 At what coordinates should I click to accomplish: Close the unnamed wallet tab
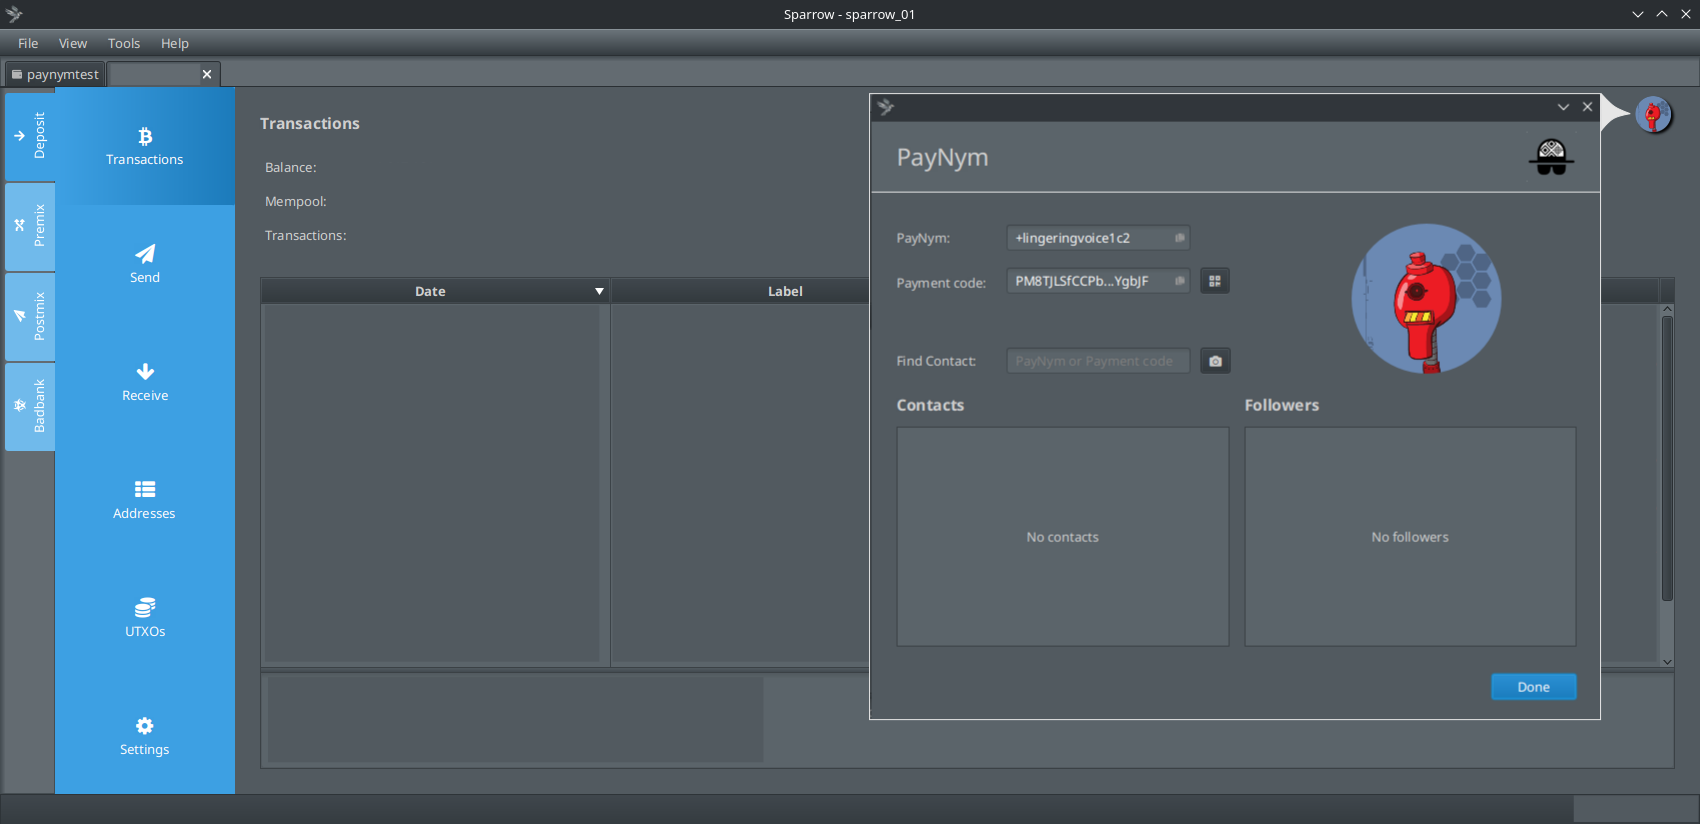[207, 74]
